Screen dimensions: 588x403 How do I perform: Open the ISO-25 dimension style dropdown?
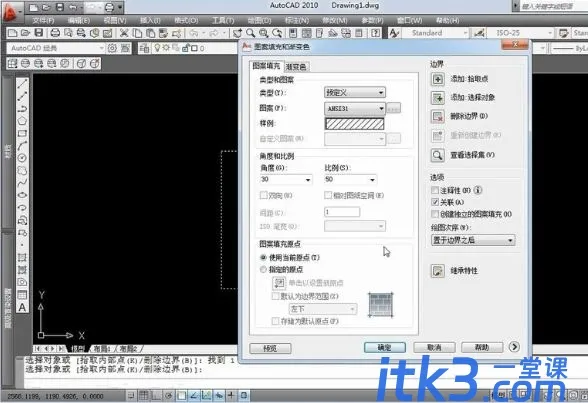tap(519, 33)
